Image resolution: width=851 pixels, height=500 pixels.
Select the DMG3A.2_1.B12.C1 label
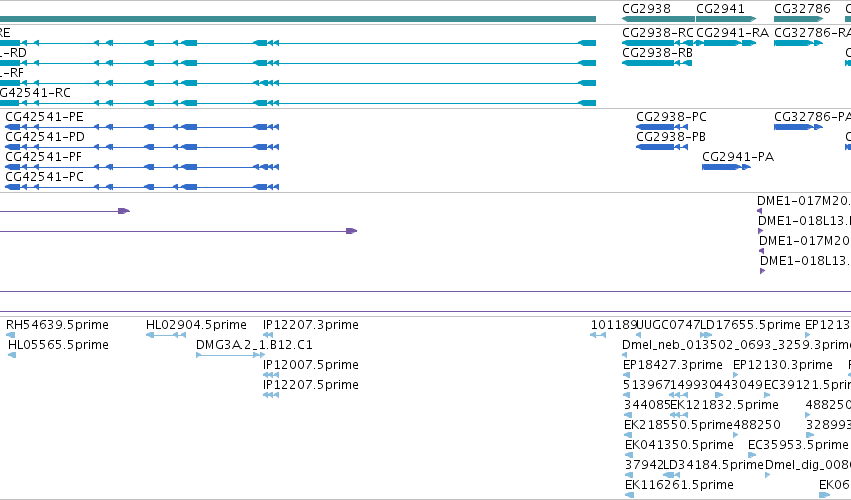(254, 345)
